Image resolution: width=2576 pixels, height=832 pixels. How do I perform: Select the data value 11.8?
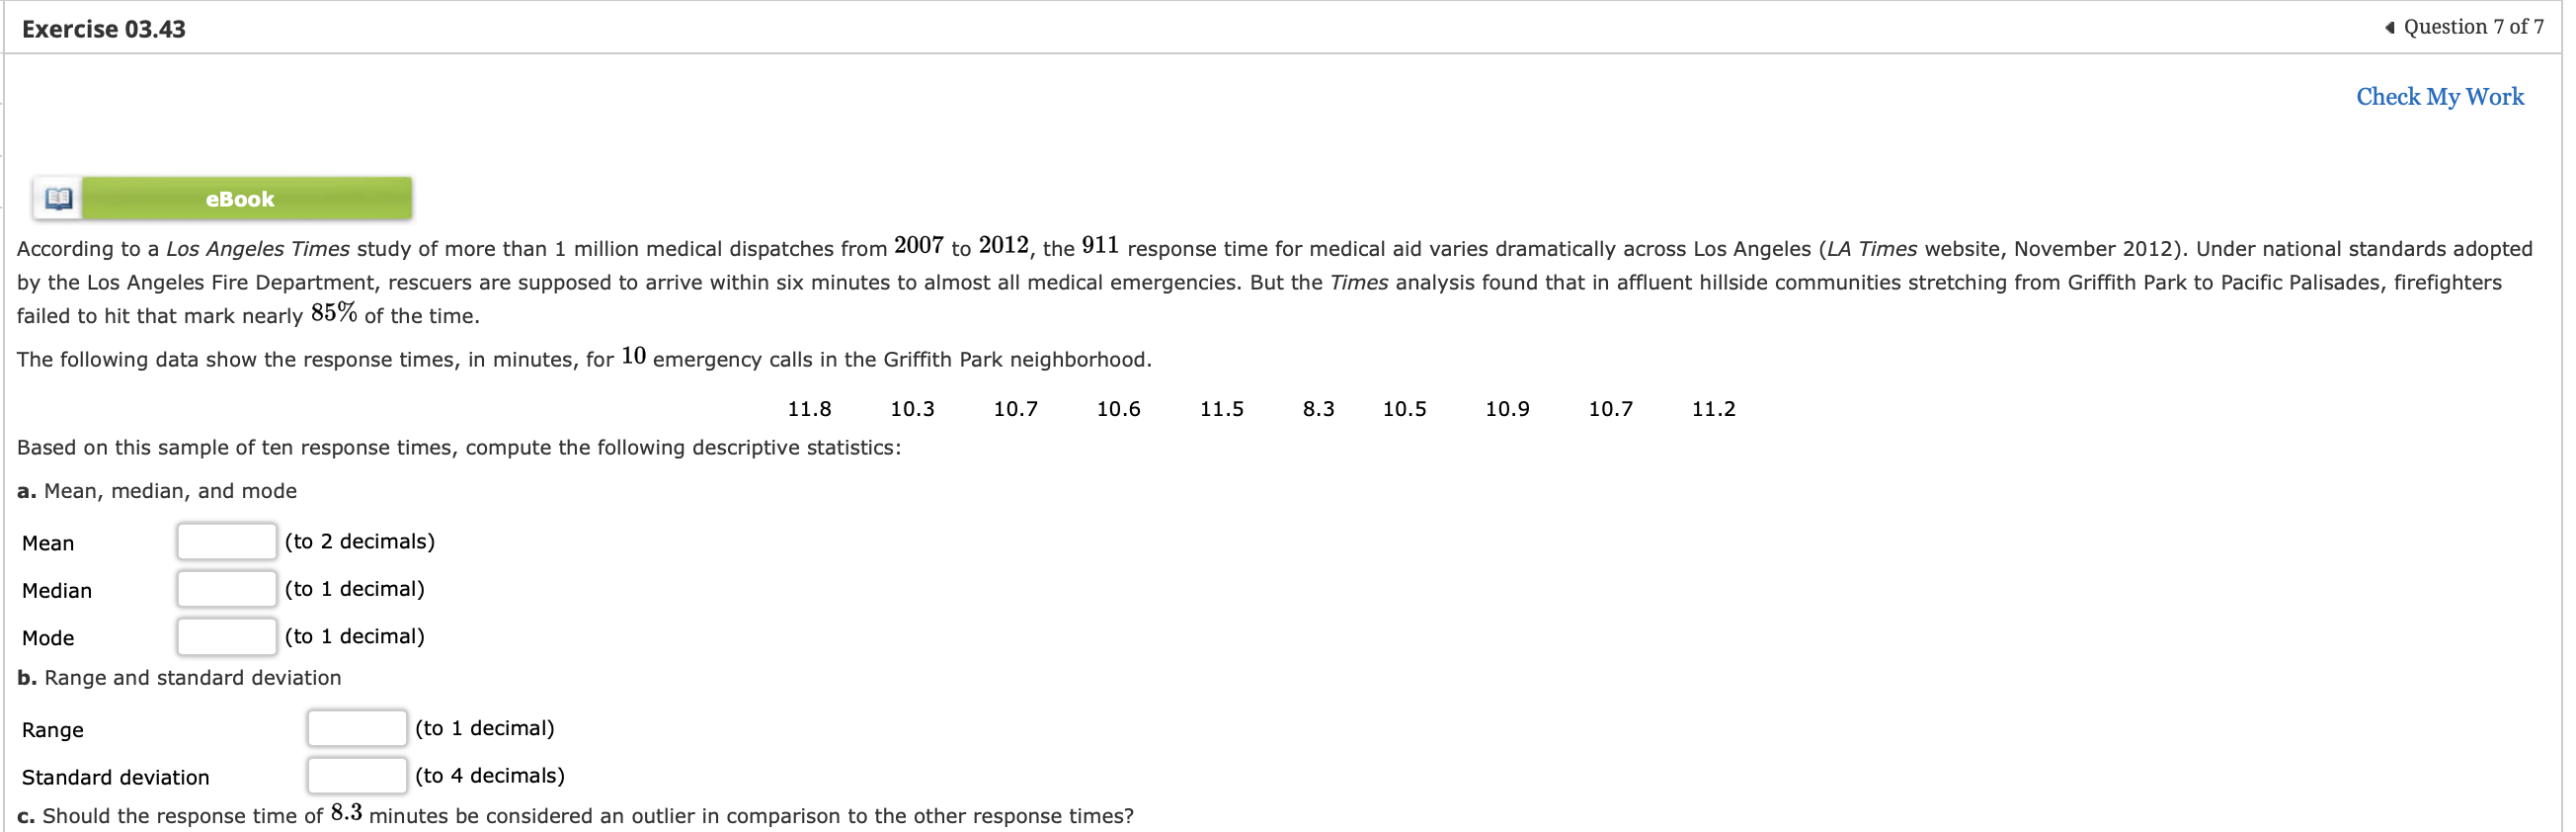tap(809, 408)
